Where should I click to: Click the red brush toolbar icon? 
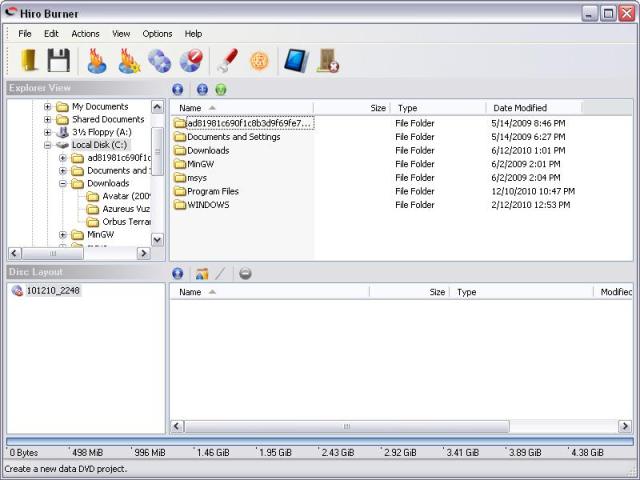point(227,61)
